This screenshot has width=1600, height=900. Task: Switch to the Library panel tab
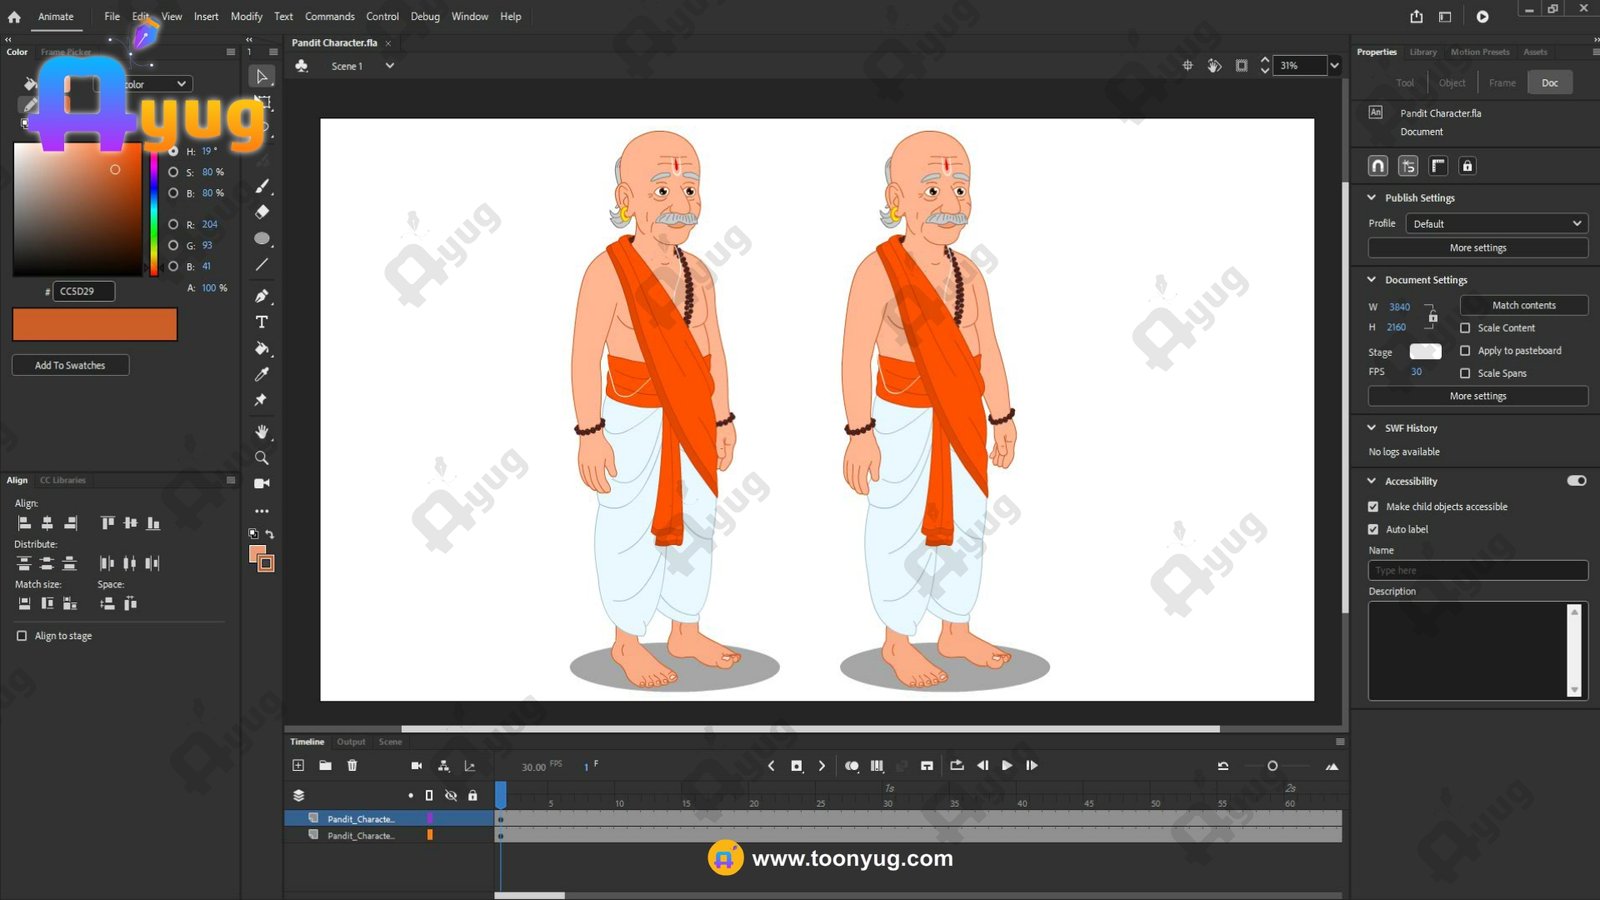[1423, 52]
